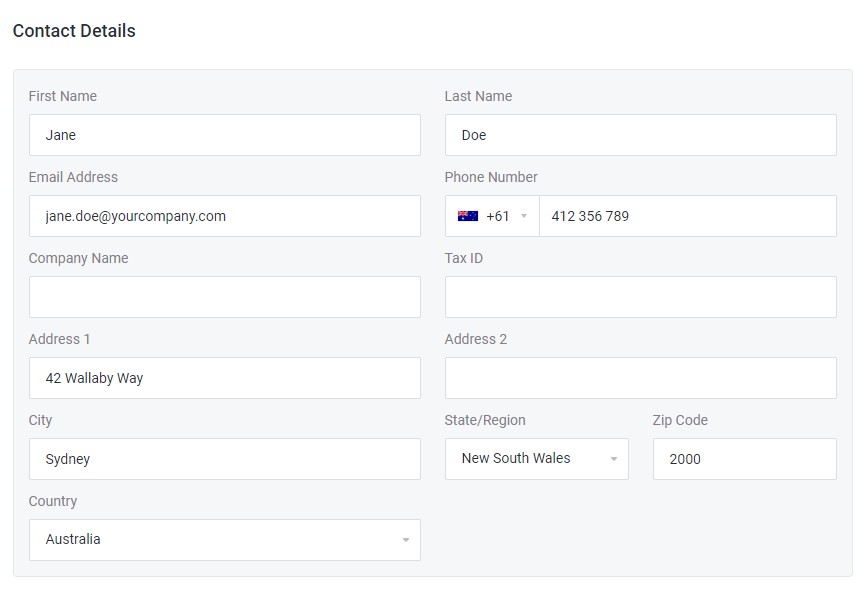Click the empty Address 2 field
The height and width of the screenshot is (601, 866).
(x=640, y=378)
